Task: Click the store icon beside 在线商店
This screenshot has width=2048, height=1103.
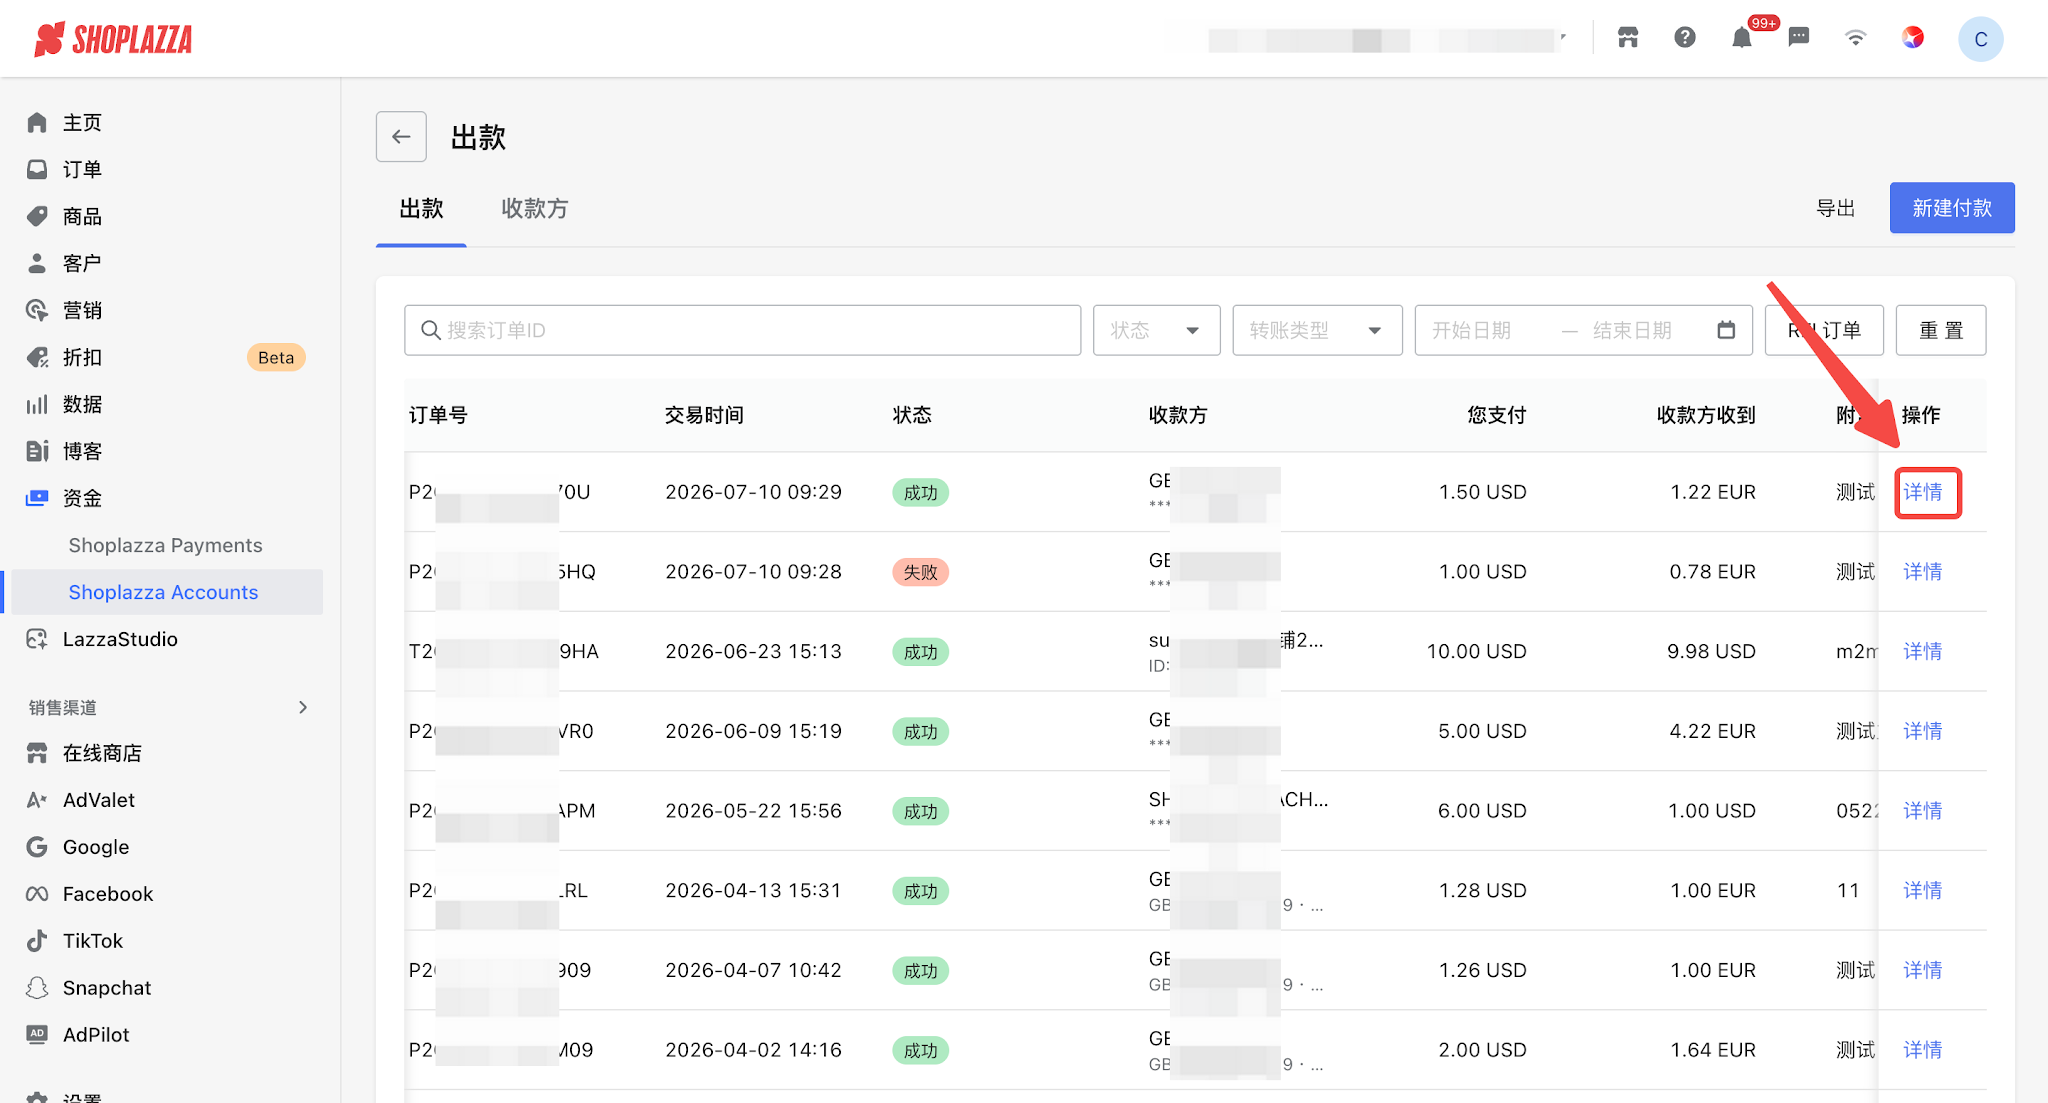Action: click(x=37, y=753)
